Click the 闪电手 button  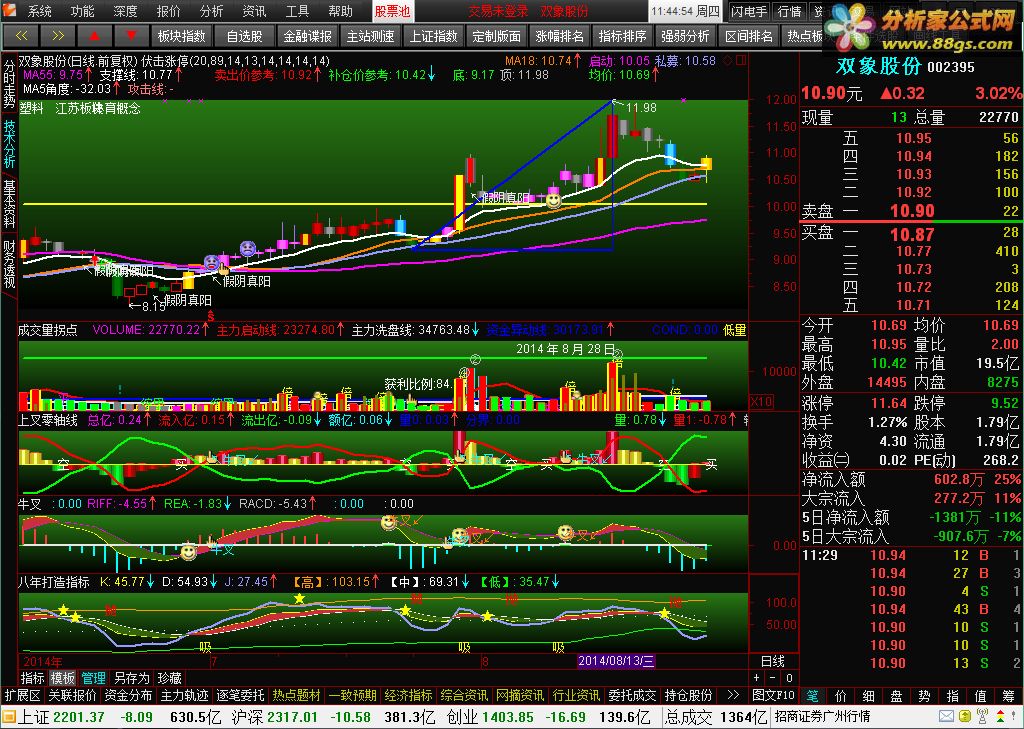748,11
